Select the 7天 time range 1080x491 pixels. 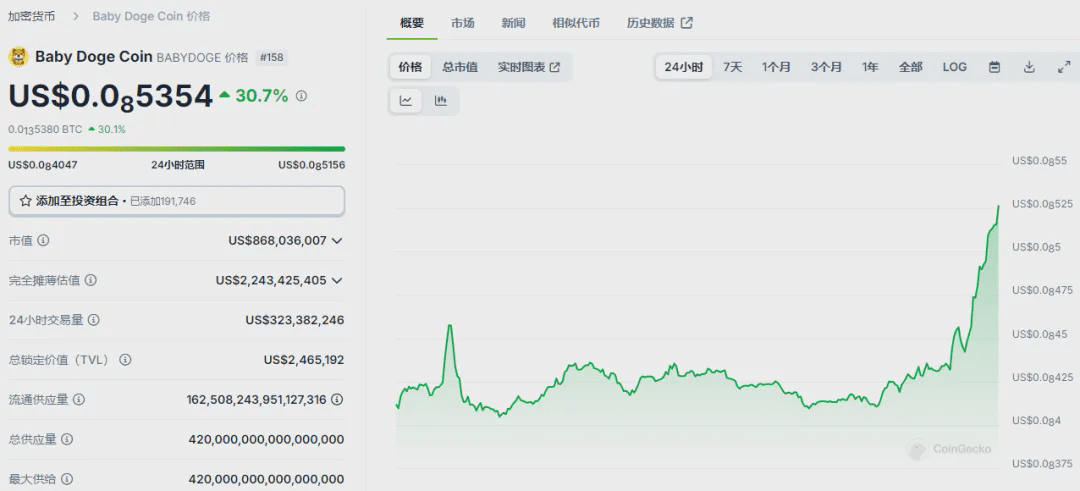(733, 67)
